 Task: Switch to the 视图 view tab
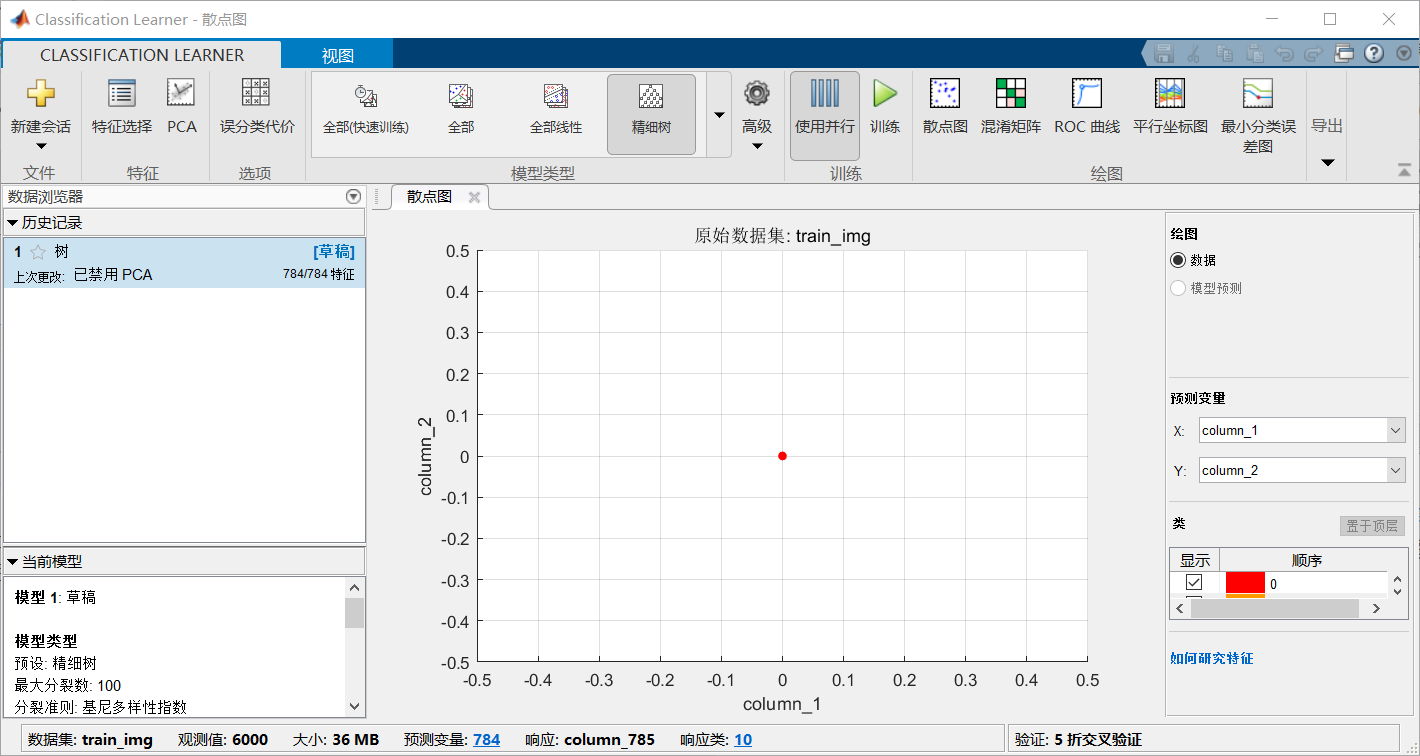338,56
